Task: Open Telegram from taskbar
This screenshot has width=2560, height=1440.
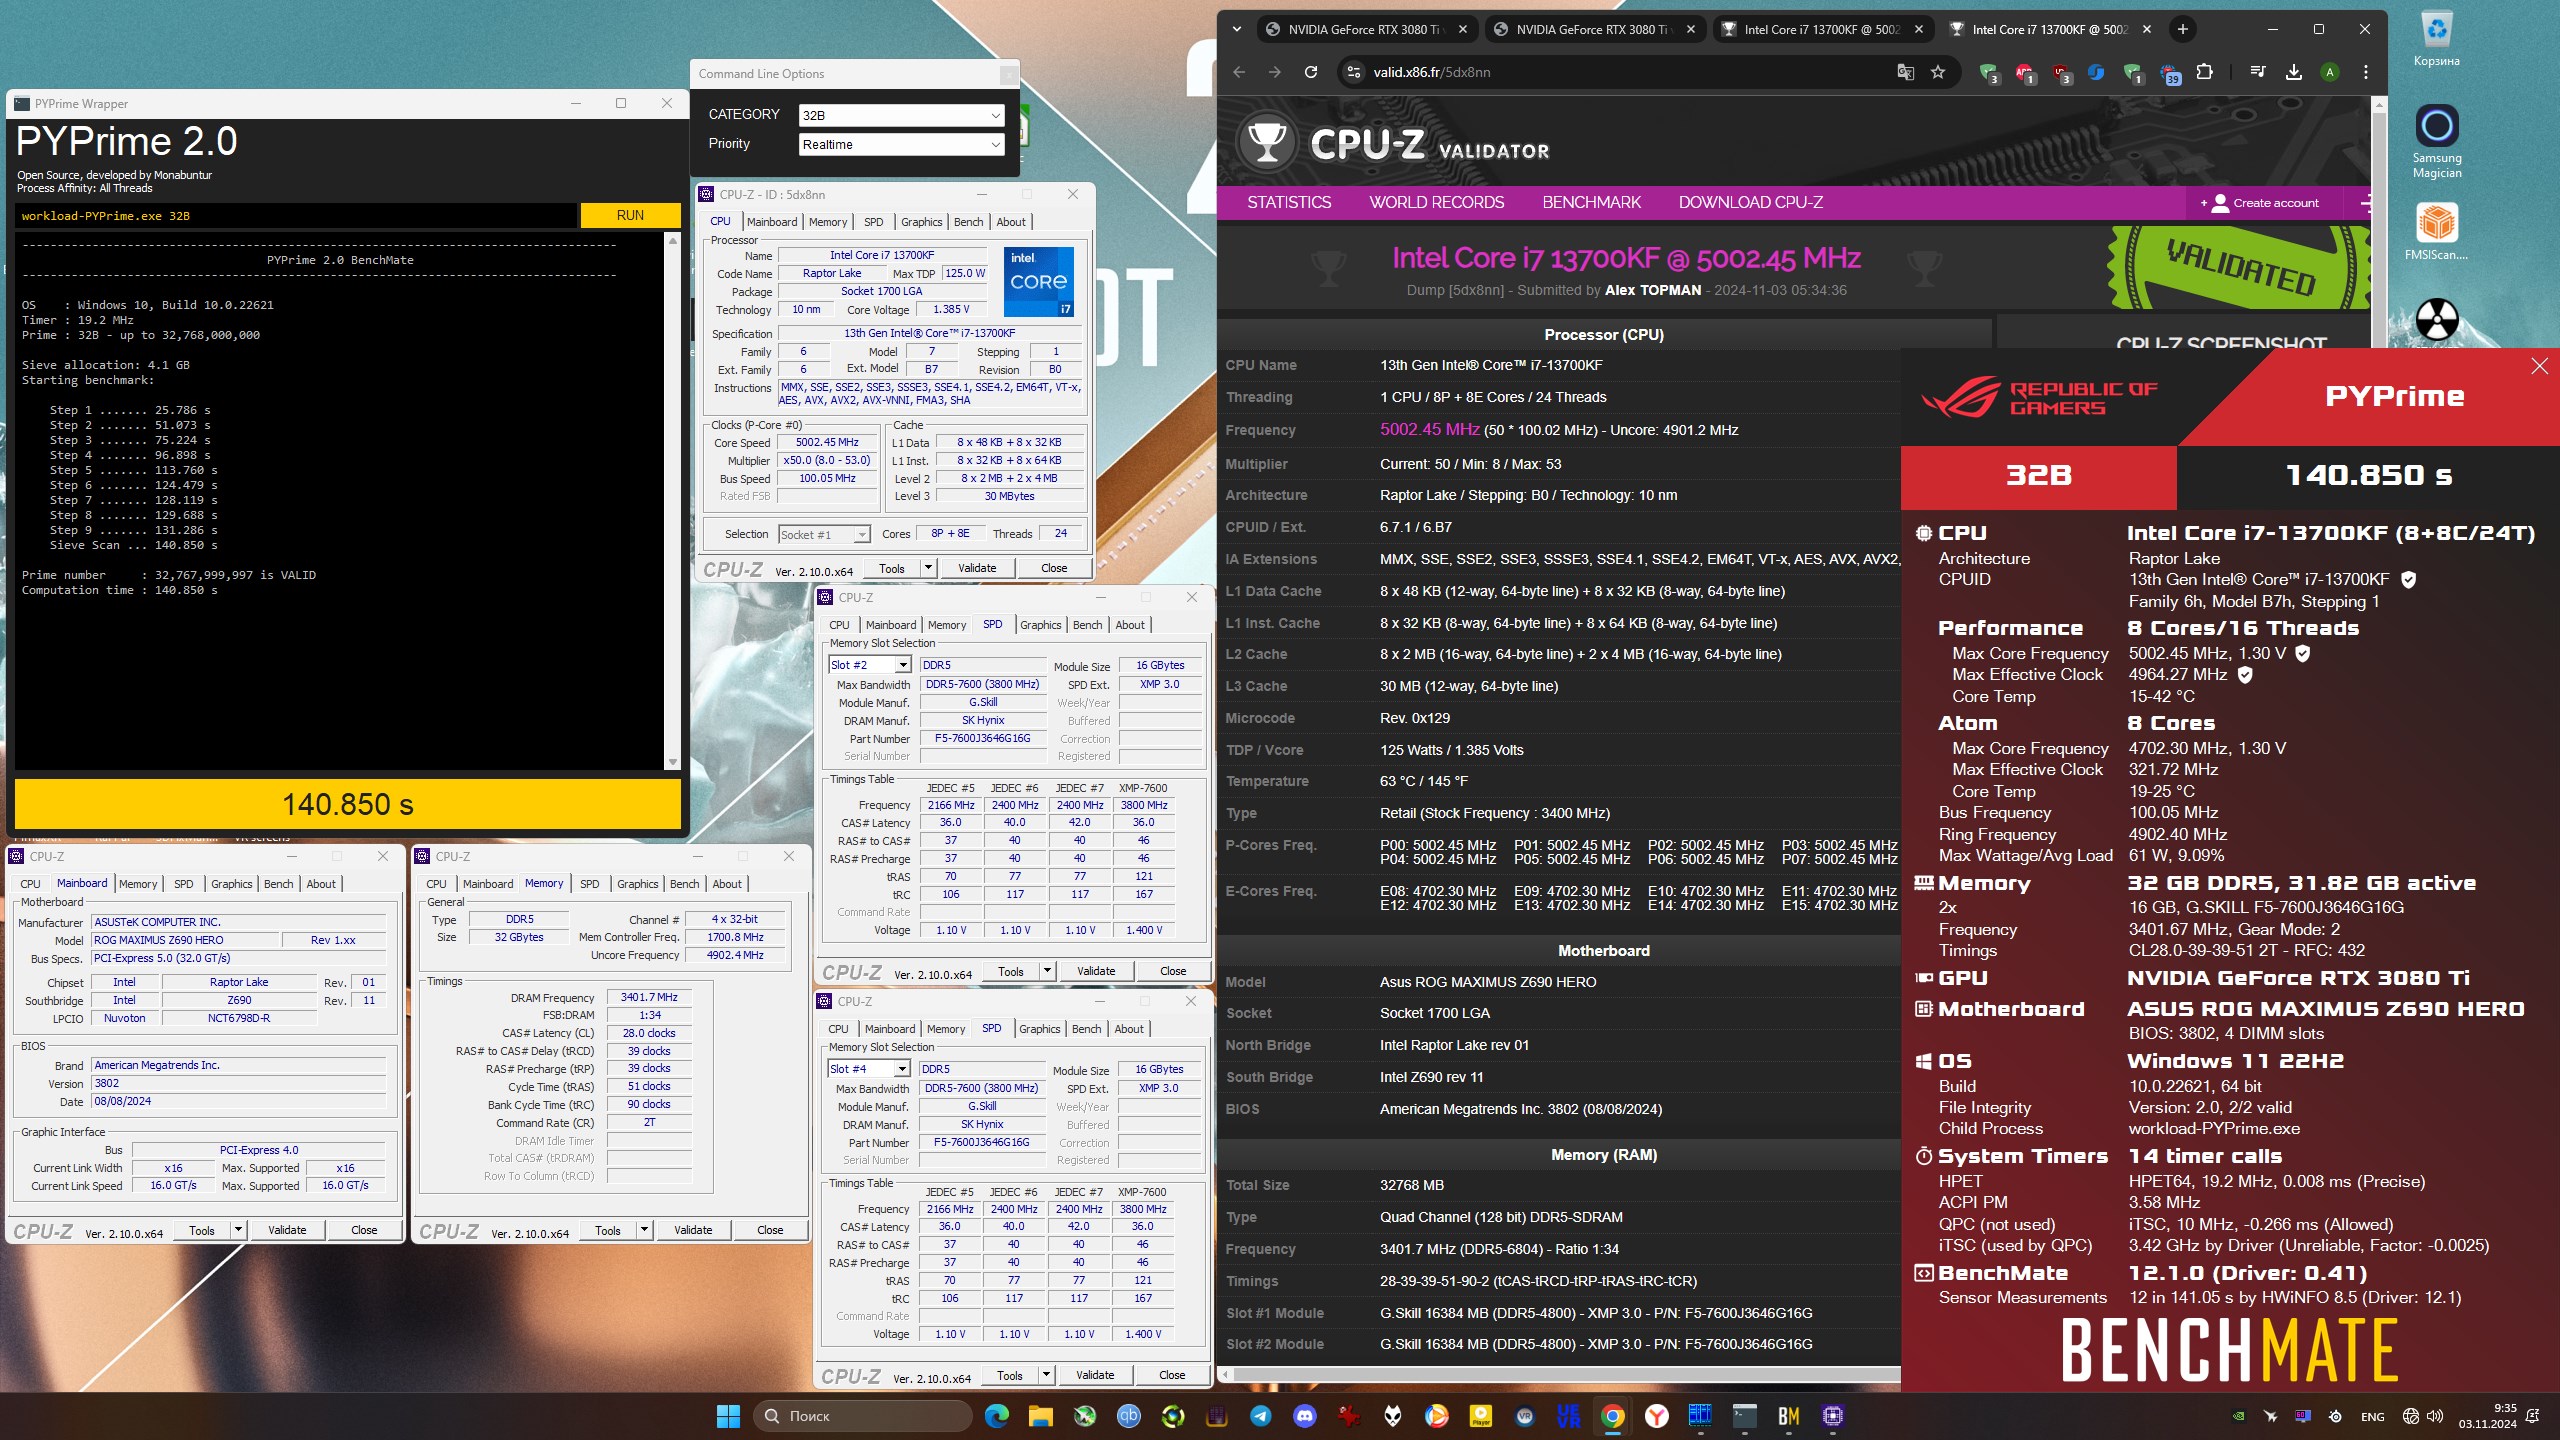Action: [x=1260, y=1416]
